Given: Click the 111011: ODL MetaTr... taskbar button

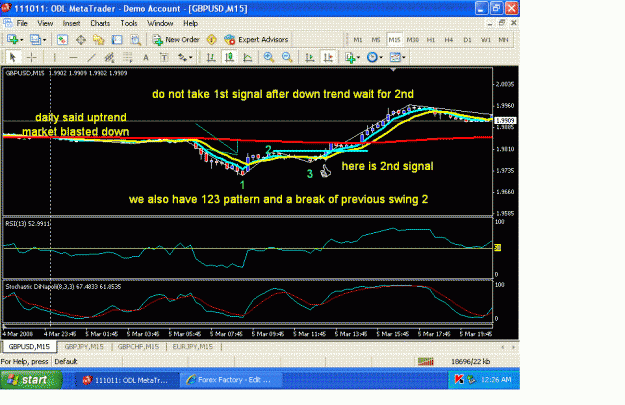Looking at the screenshot, I should click(127, 379).
